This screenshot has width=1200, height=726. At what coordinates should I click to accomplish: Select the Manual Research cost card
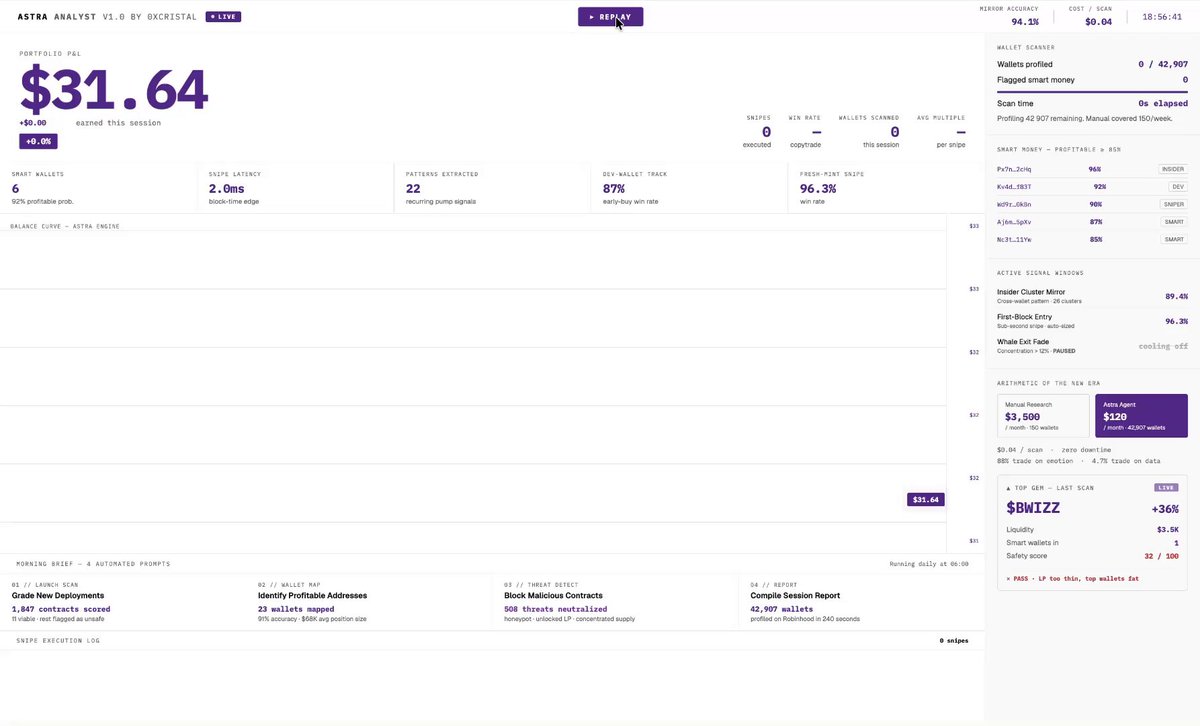click(x=1043, y=416)
